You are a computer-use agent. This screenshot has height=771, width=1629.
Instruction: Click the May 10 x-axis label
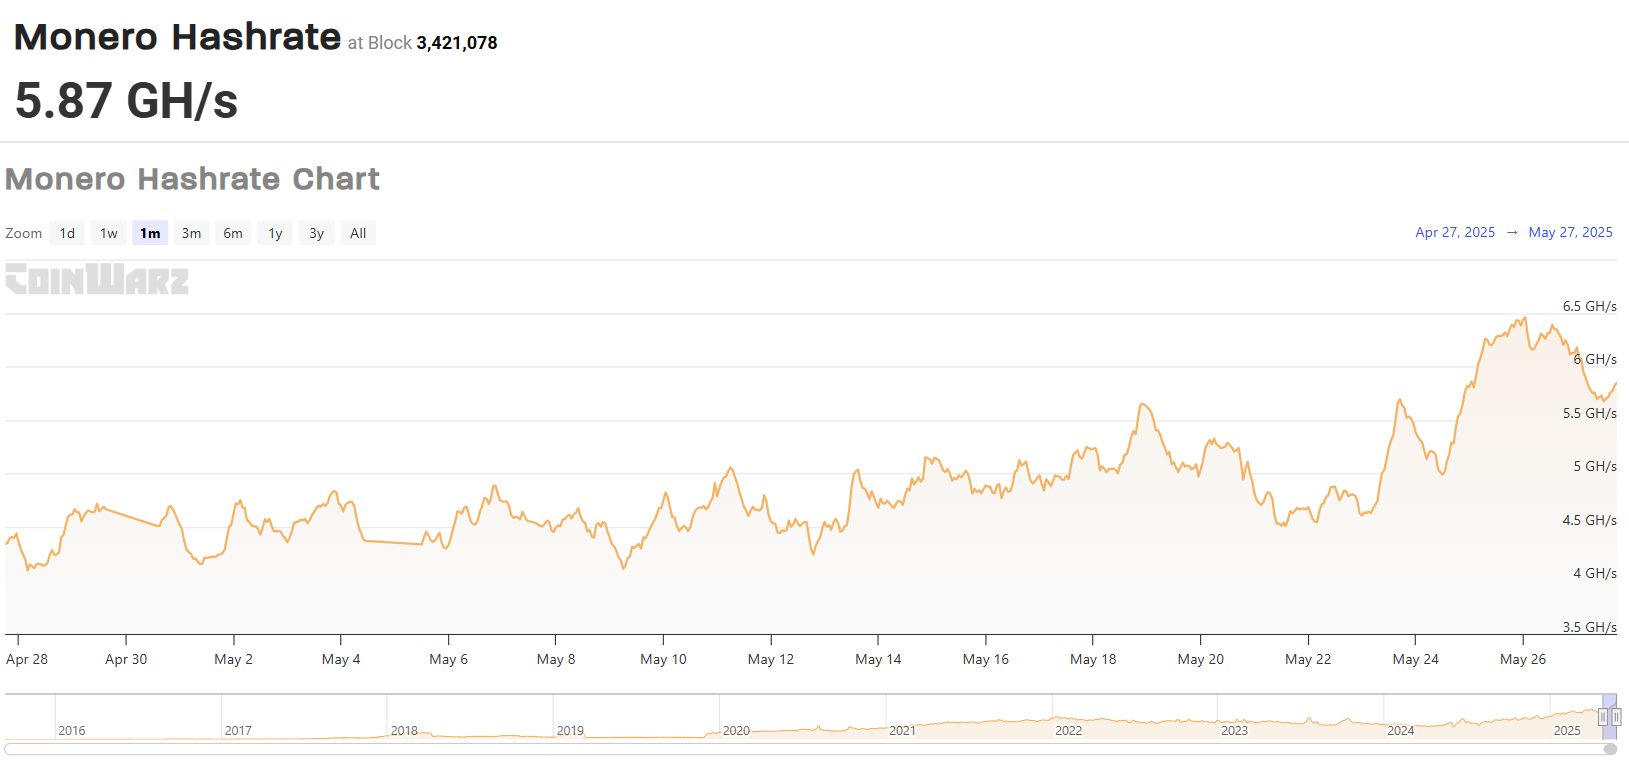click(663, 659)
